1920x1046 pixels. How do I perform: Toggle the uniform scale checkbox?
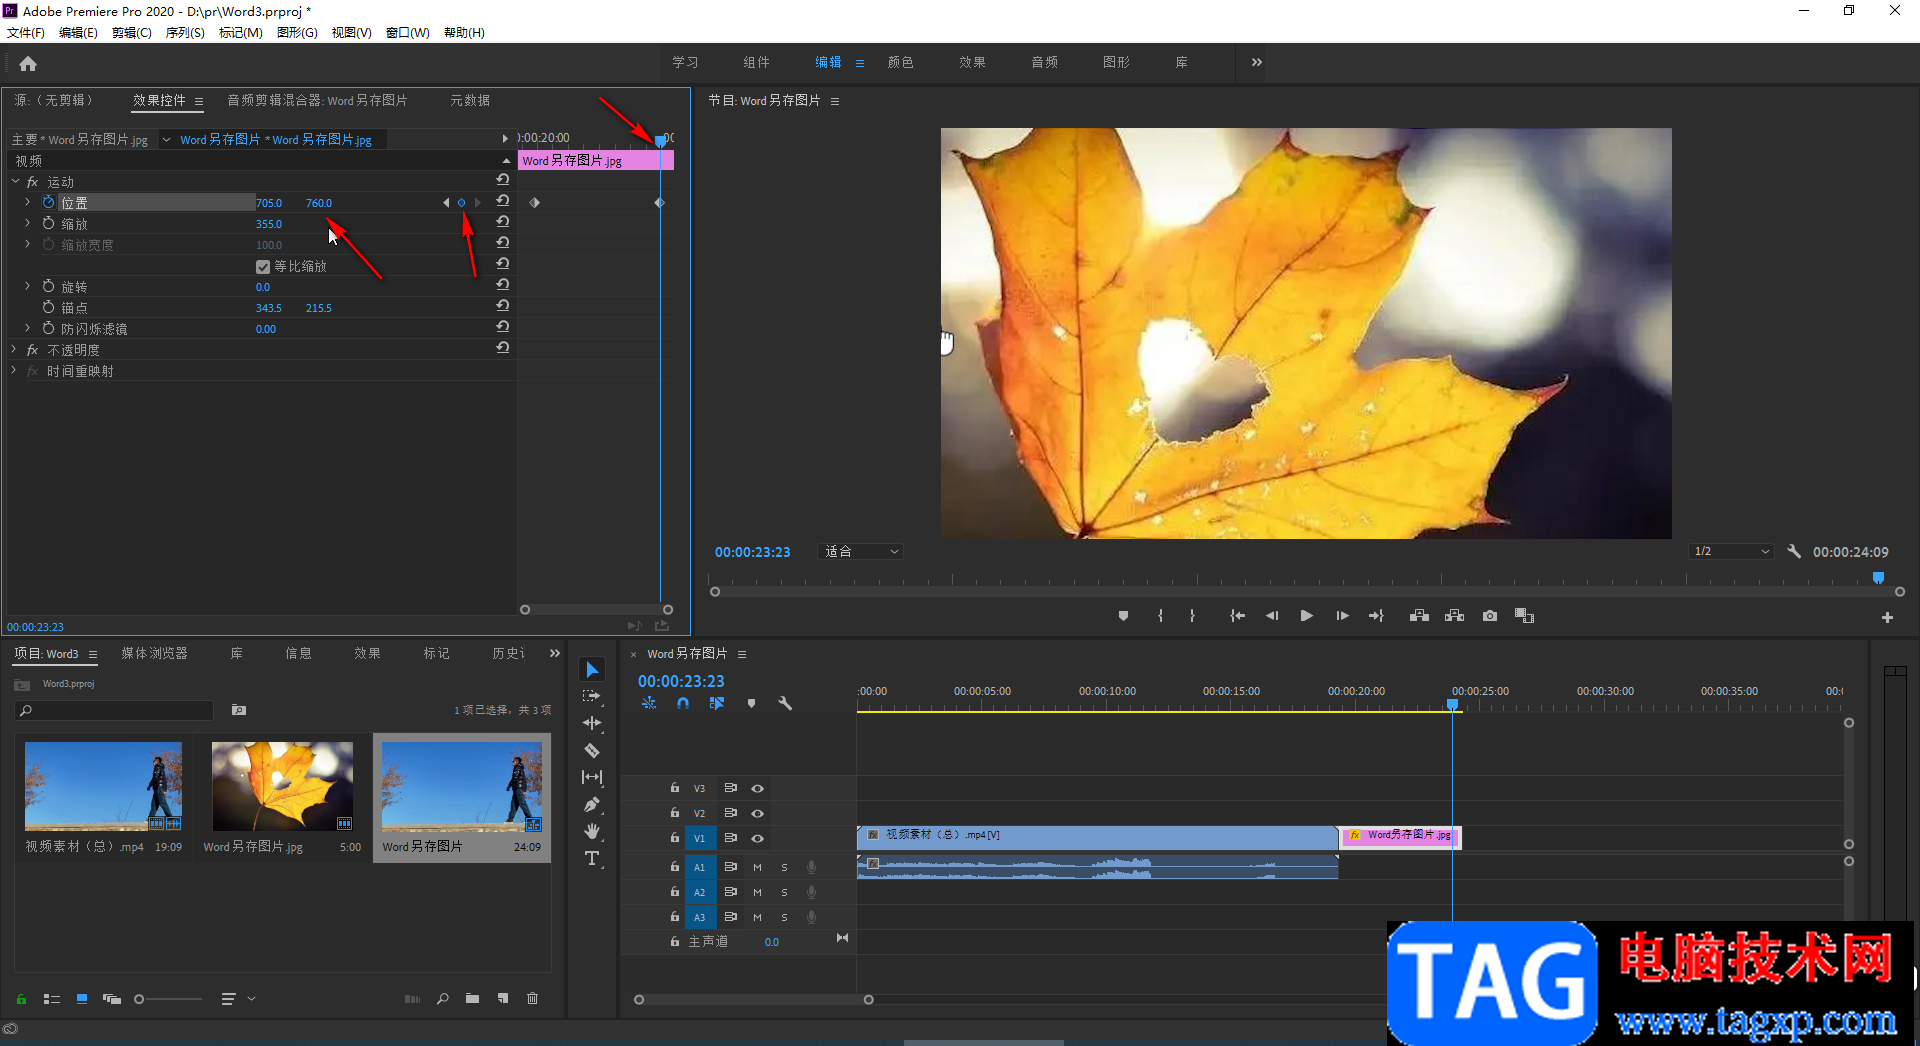[x=263, y=267]
